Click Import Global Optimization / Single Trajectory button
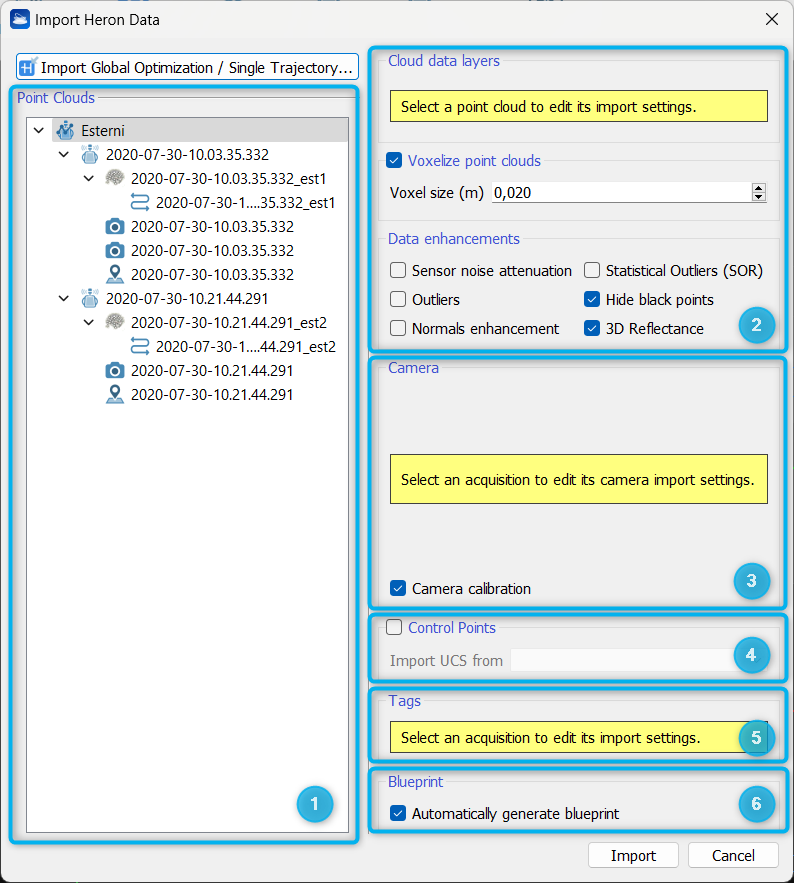The width and height of the screenshot is (794, 883). click(x=187, y=68)
